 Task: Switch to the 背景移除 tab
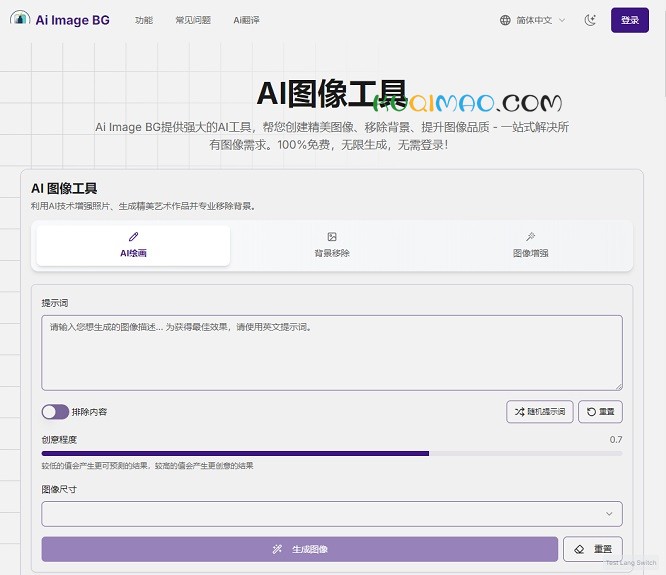pos(332,245)
